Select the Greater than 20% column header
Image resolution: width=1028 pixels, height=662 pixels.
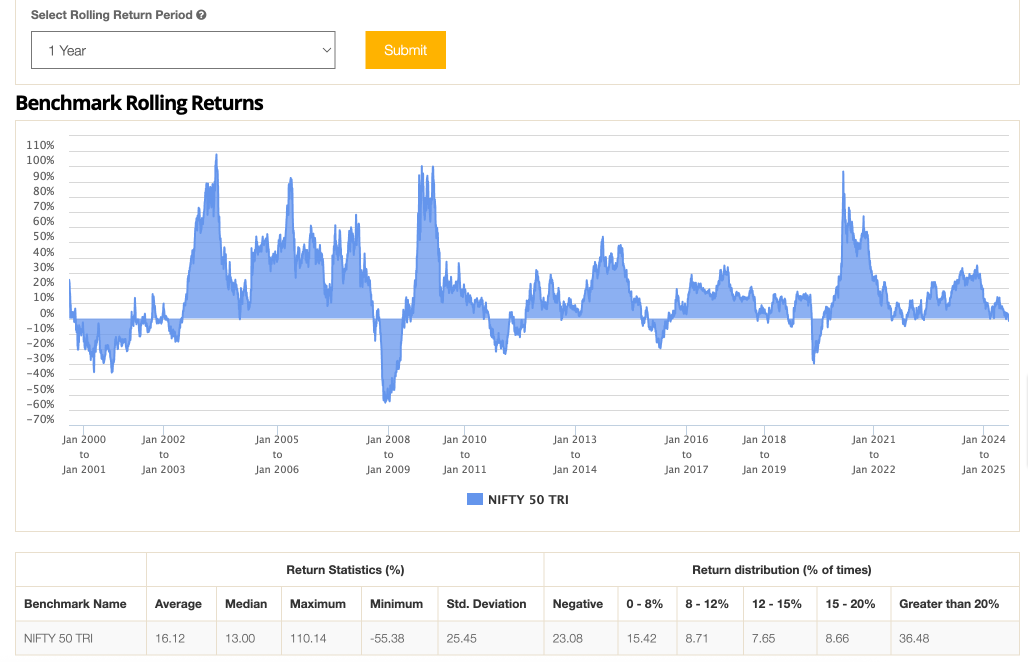click(949, 604)
